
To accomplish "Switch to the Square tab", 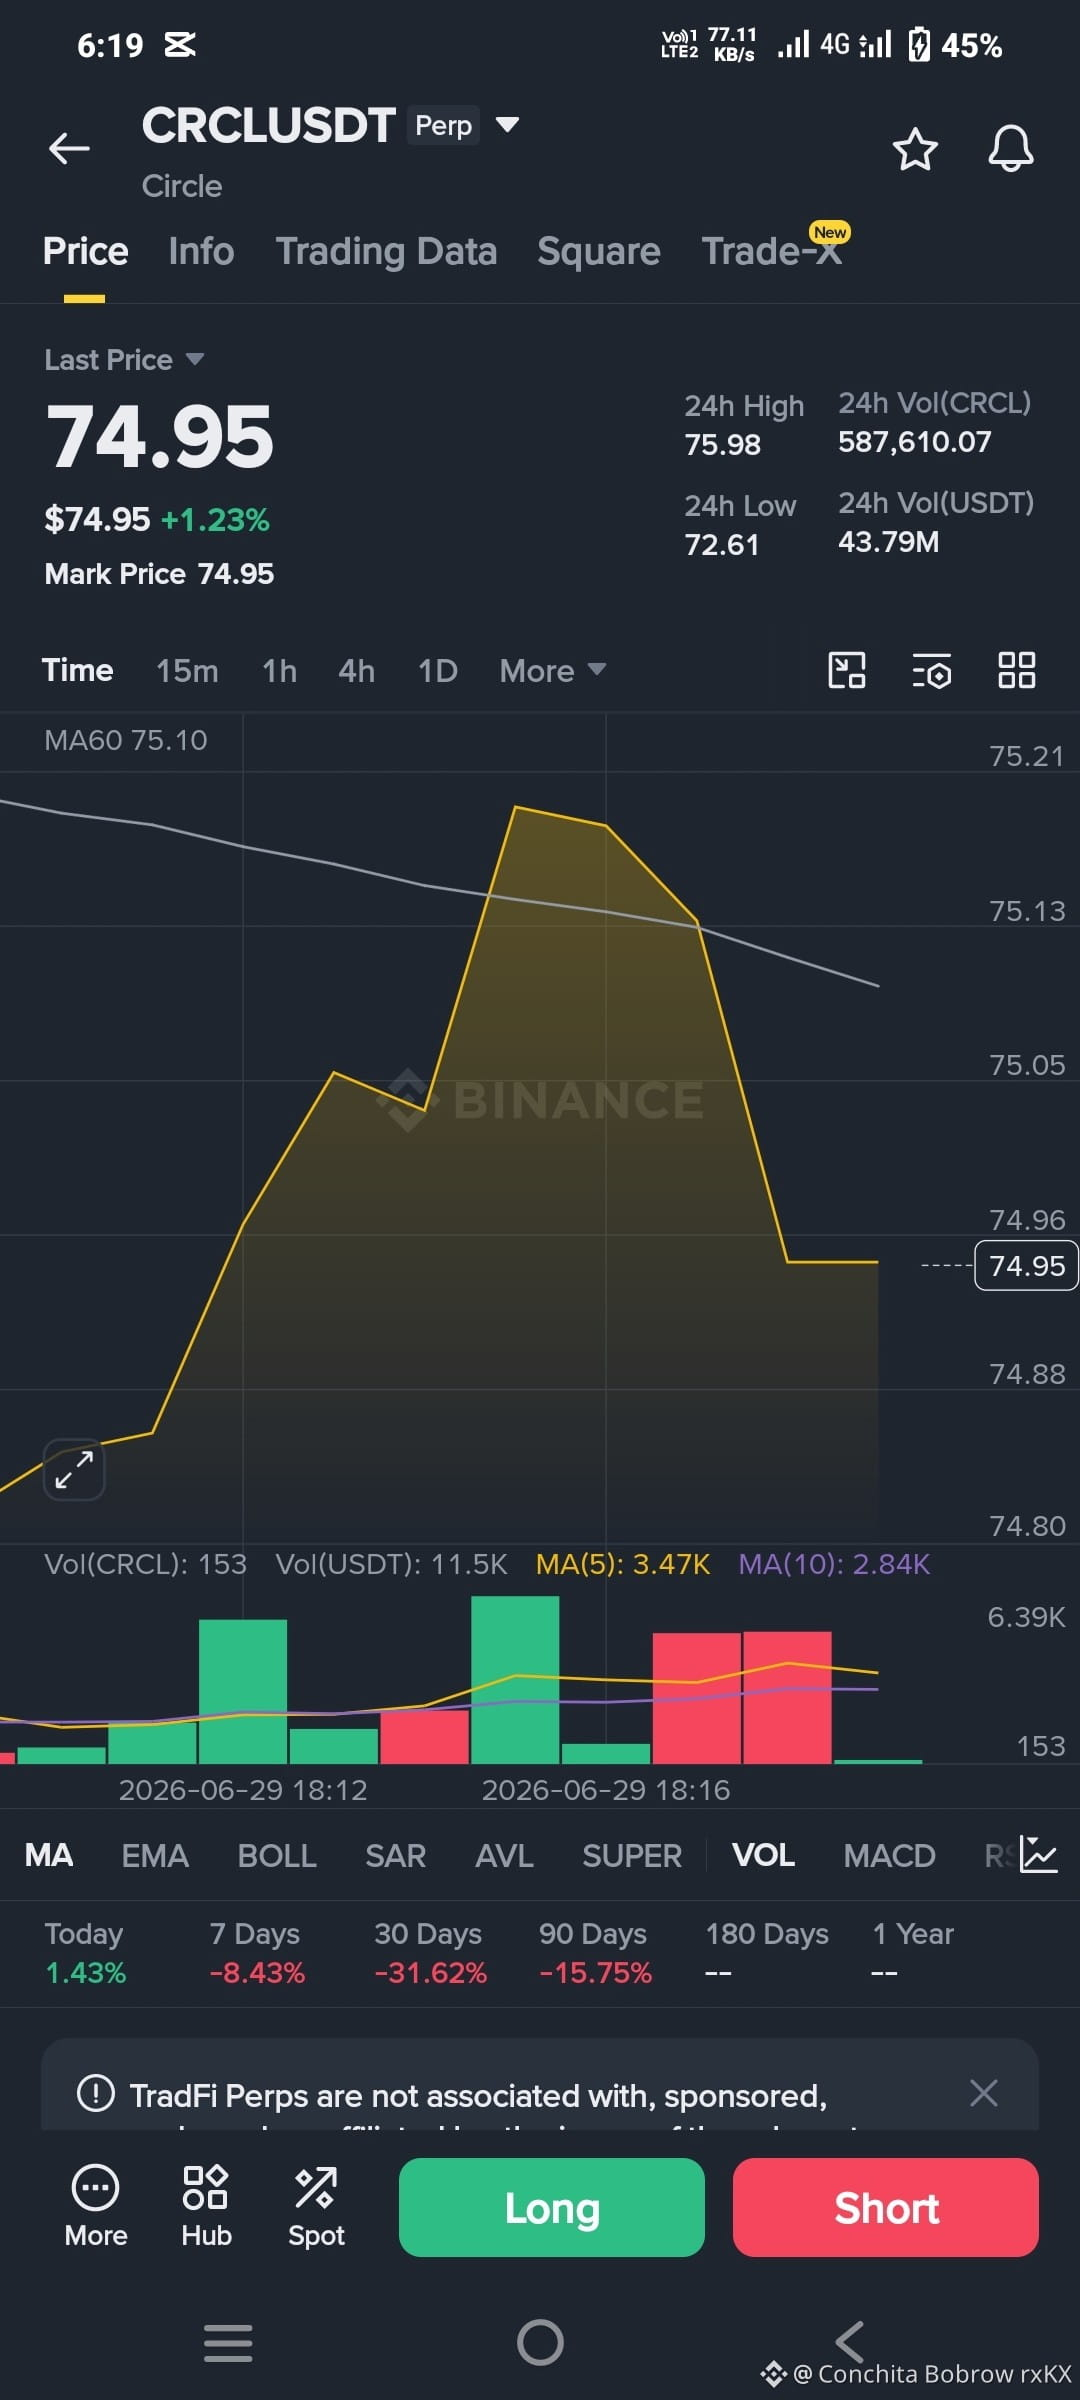I will coord(598,251).
